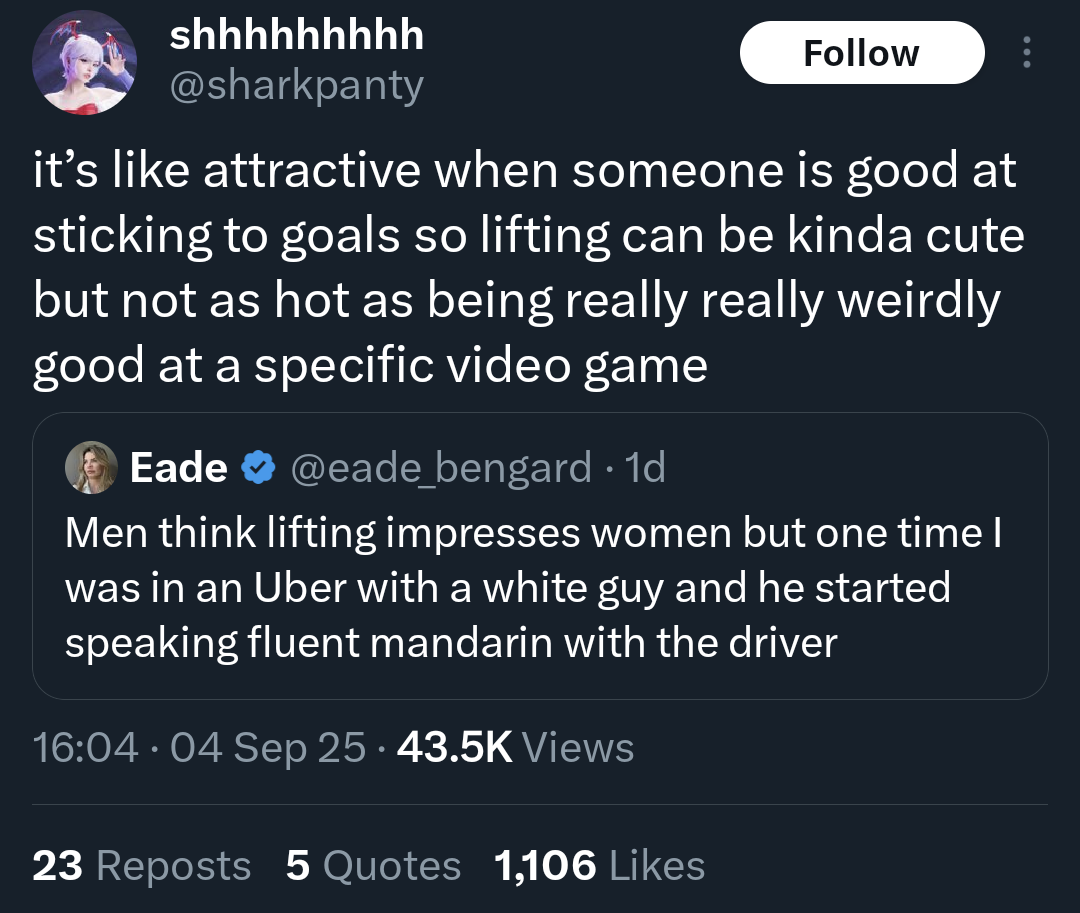This screenshot has height=913, width=1080.
Task: Show the 5 Quotes list
Action: point(373,865)
